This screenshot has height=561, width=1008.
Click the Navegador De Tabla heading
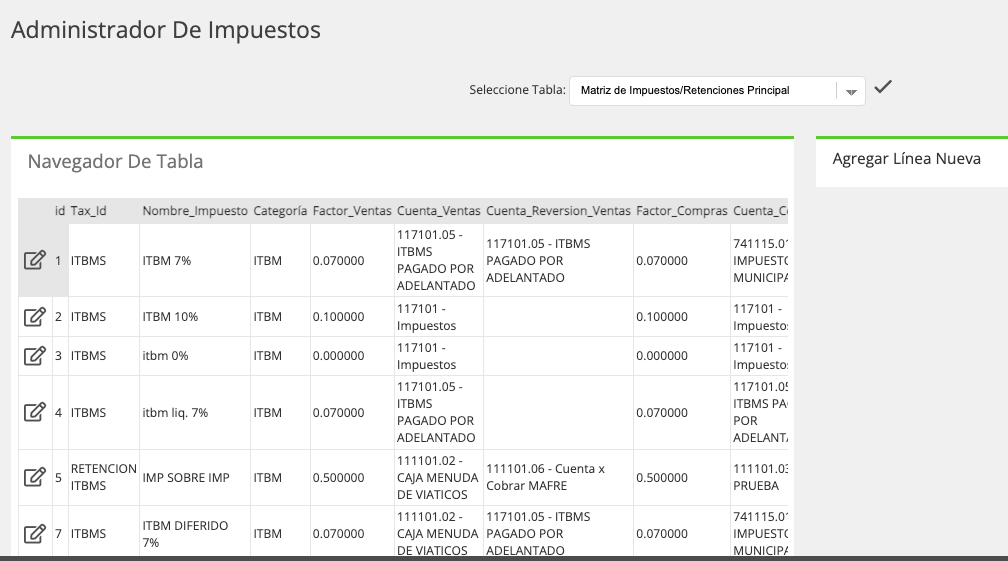tap(115, 161)
